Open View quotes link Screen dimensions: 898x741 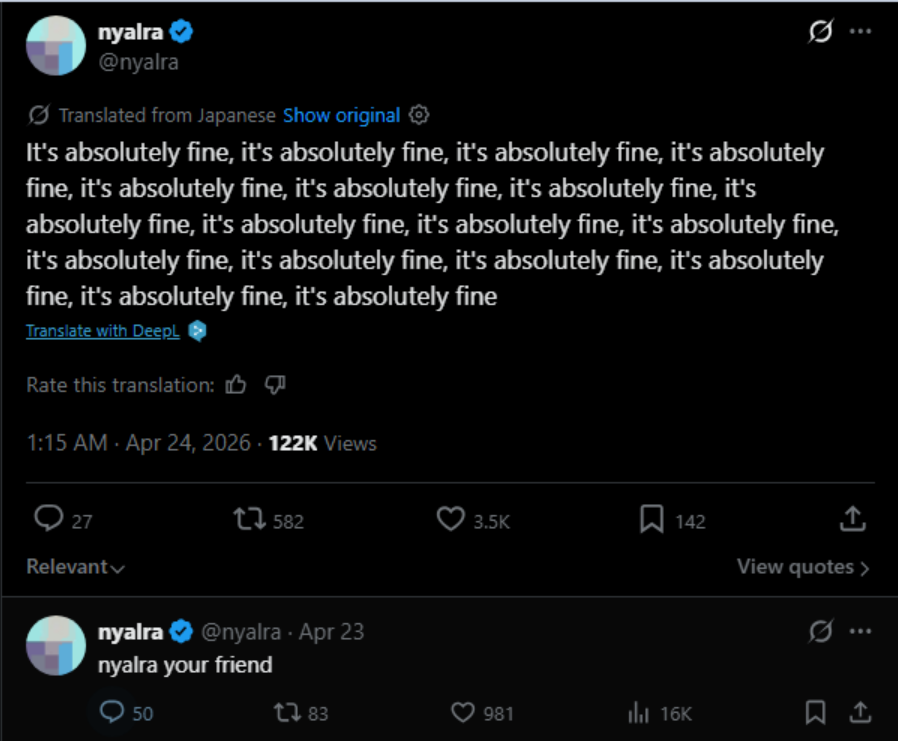[803, 567]
